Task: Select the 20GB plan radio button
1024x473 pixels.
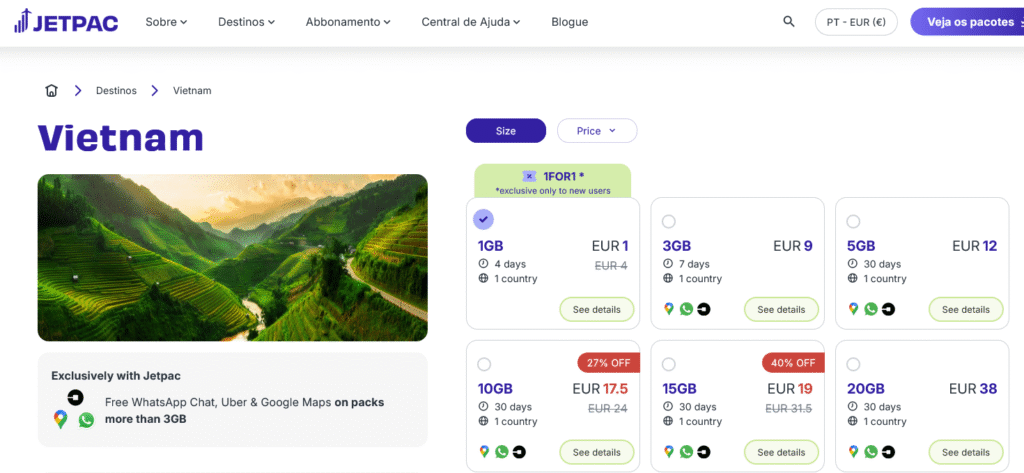Action: (x=854, y=365)
